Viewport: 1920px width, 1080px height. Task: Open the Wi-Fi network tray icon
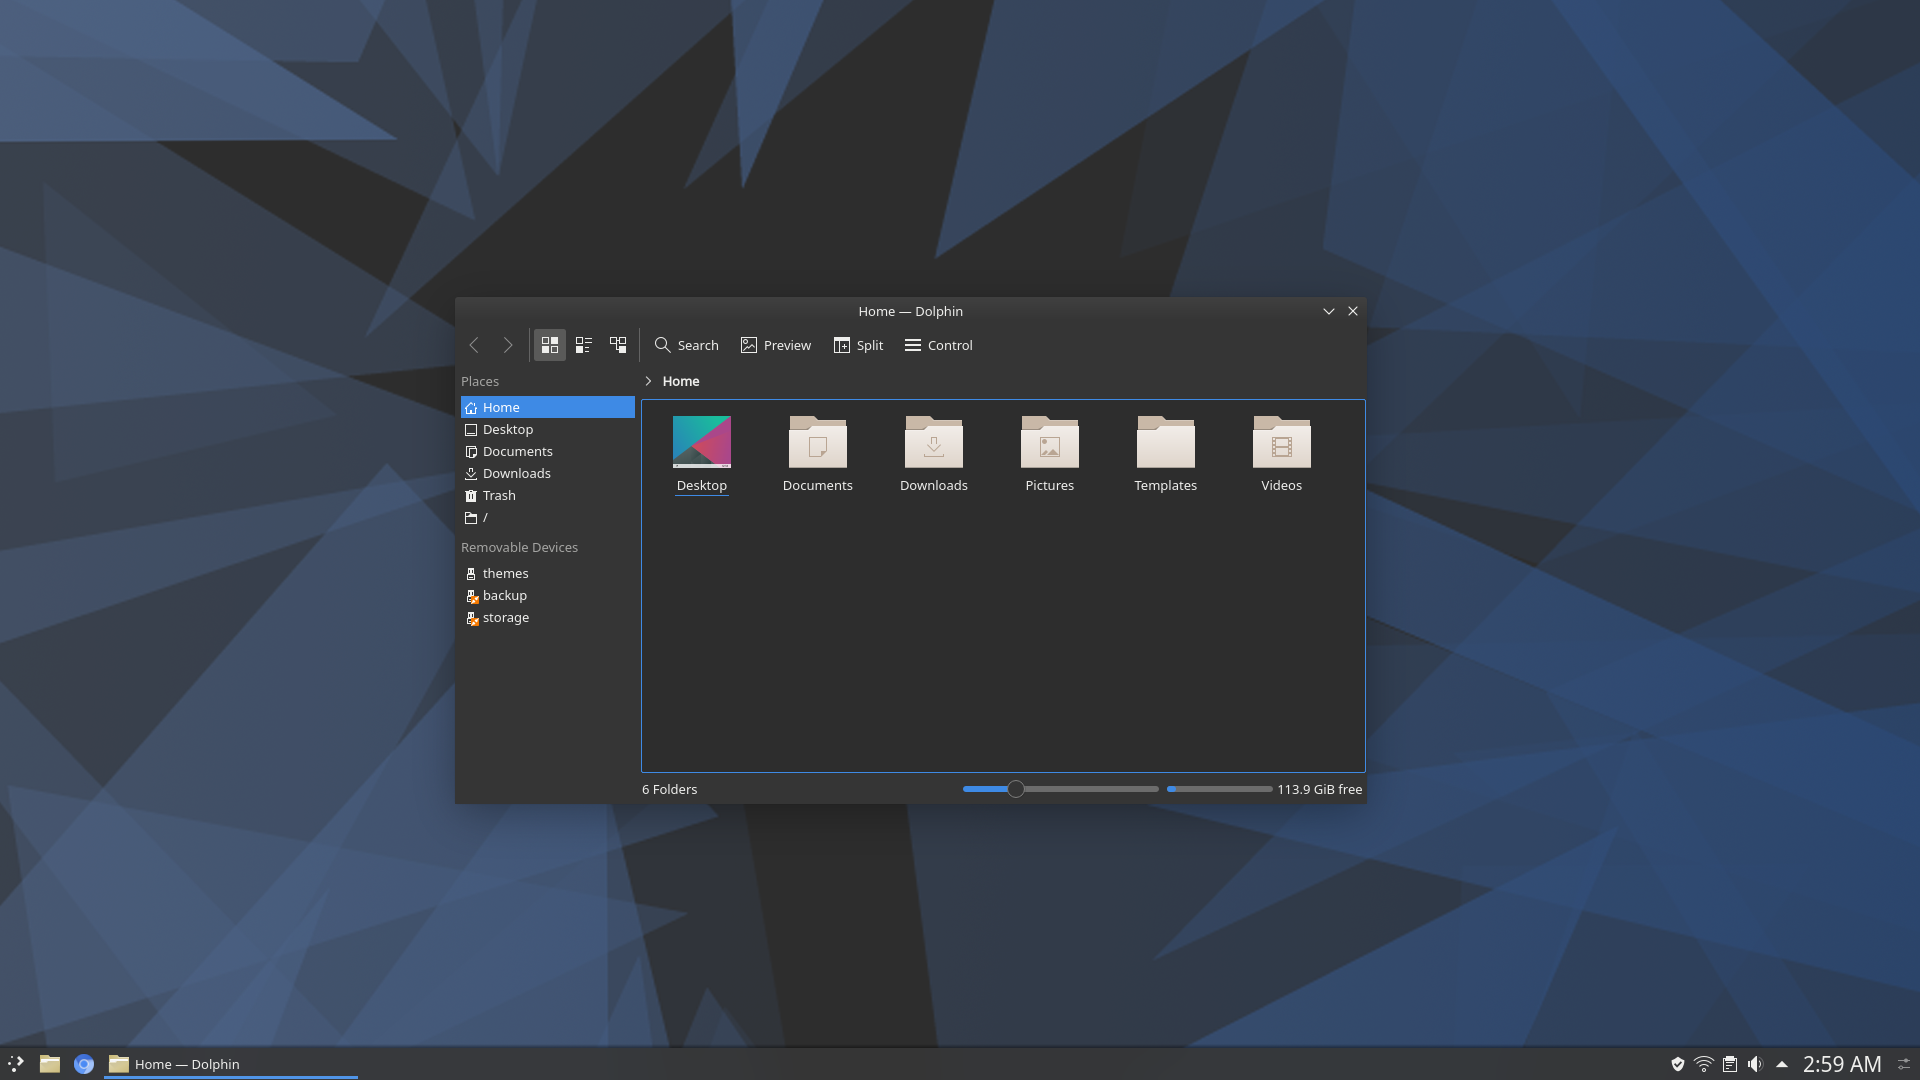(x=1704, y=1064)
